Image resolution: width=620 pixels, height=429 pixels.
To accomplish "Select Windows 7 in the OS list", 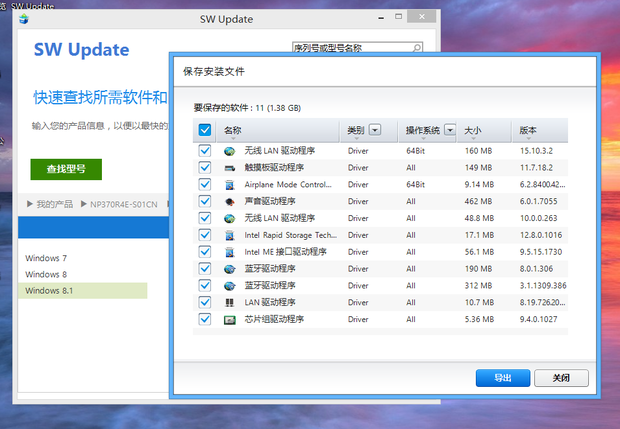I will [46, 258].
